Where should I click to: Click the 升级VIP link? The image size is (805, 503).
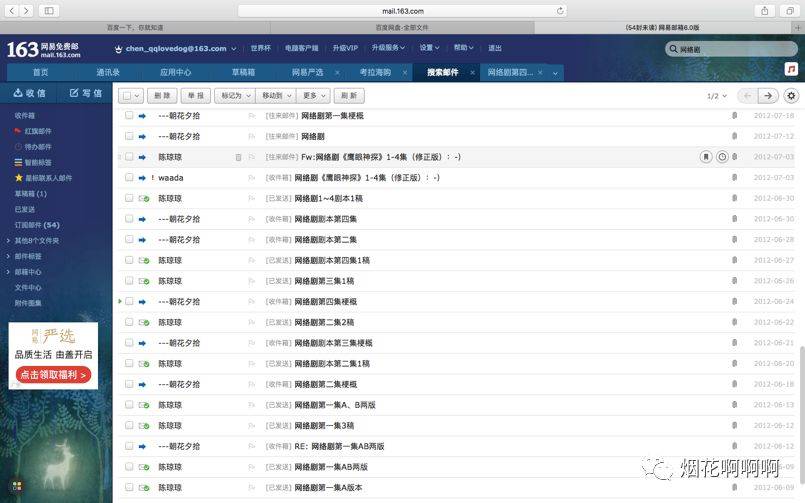(345, 48)
